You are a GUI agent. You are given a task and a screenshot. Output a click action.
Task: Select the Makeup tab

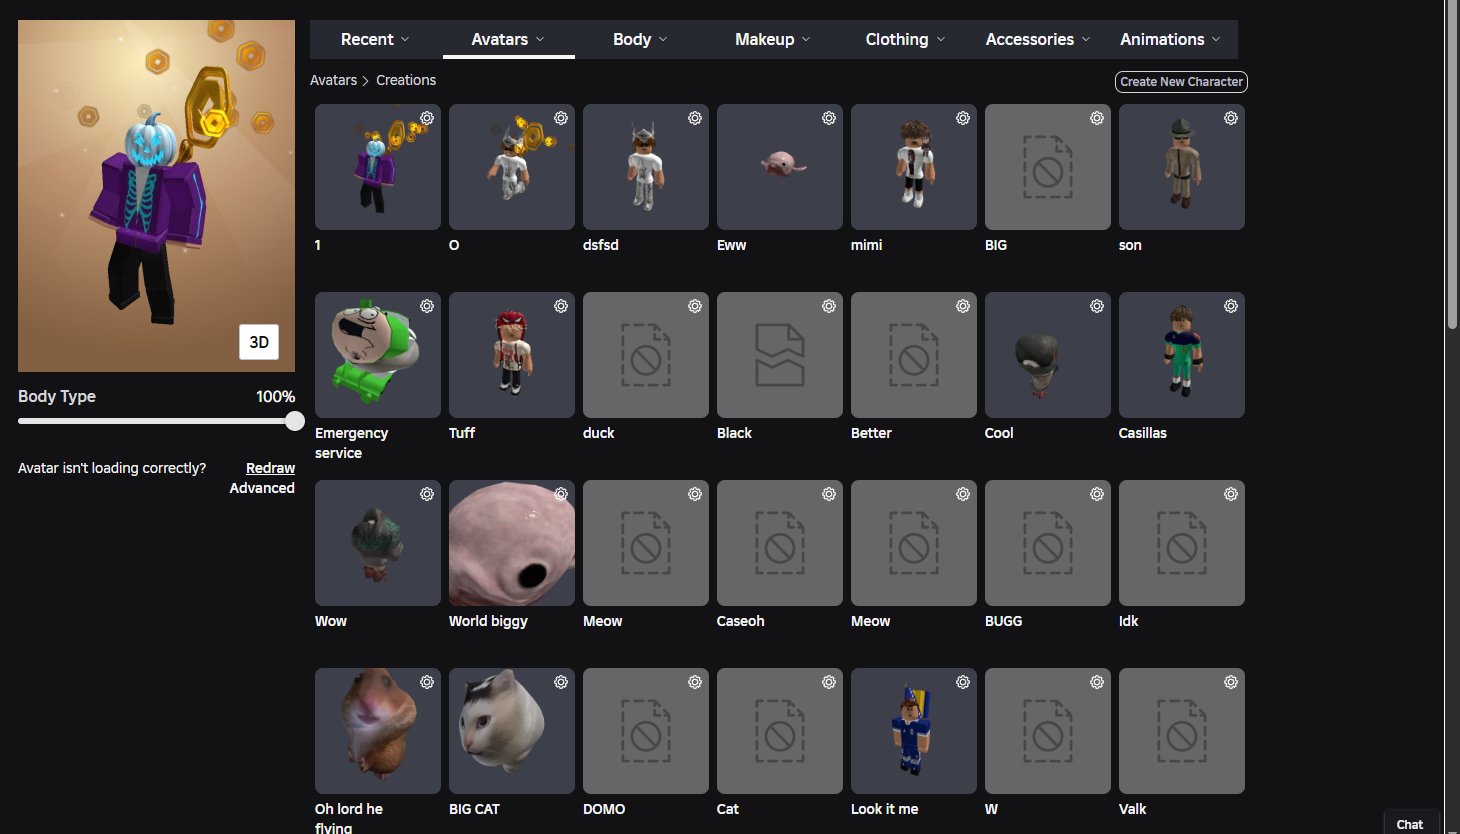point(772,39)
